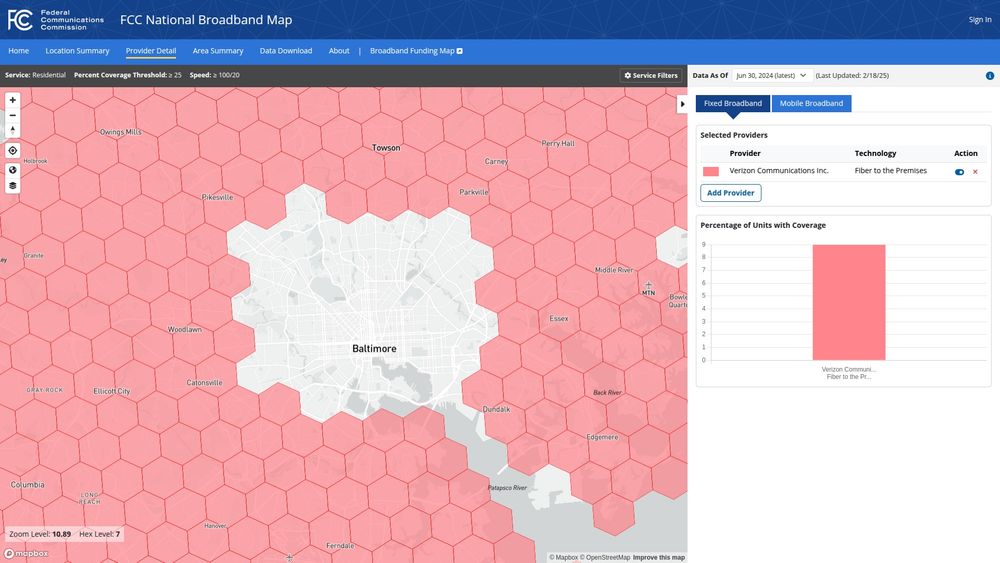The height and width of the screenshot is (563, 1000).
Task: Click Improve this map link
Action: tap(659, 557)
